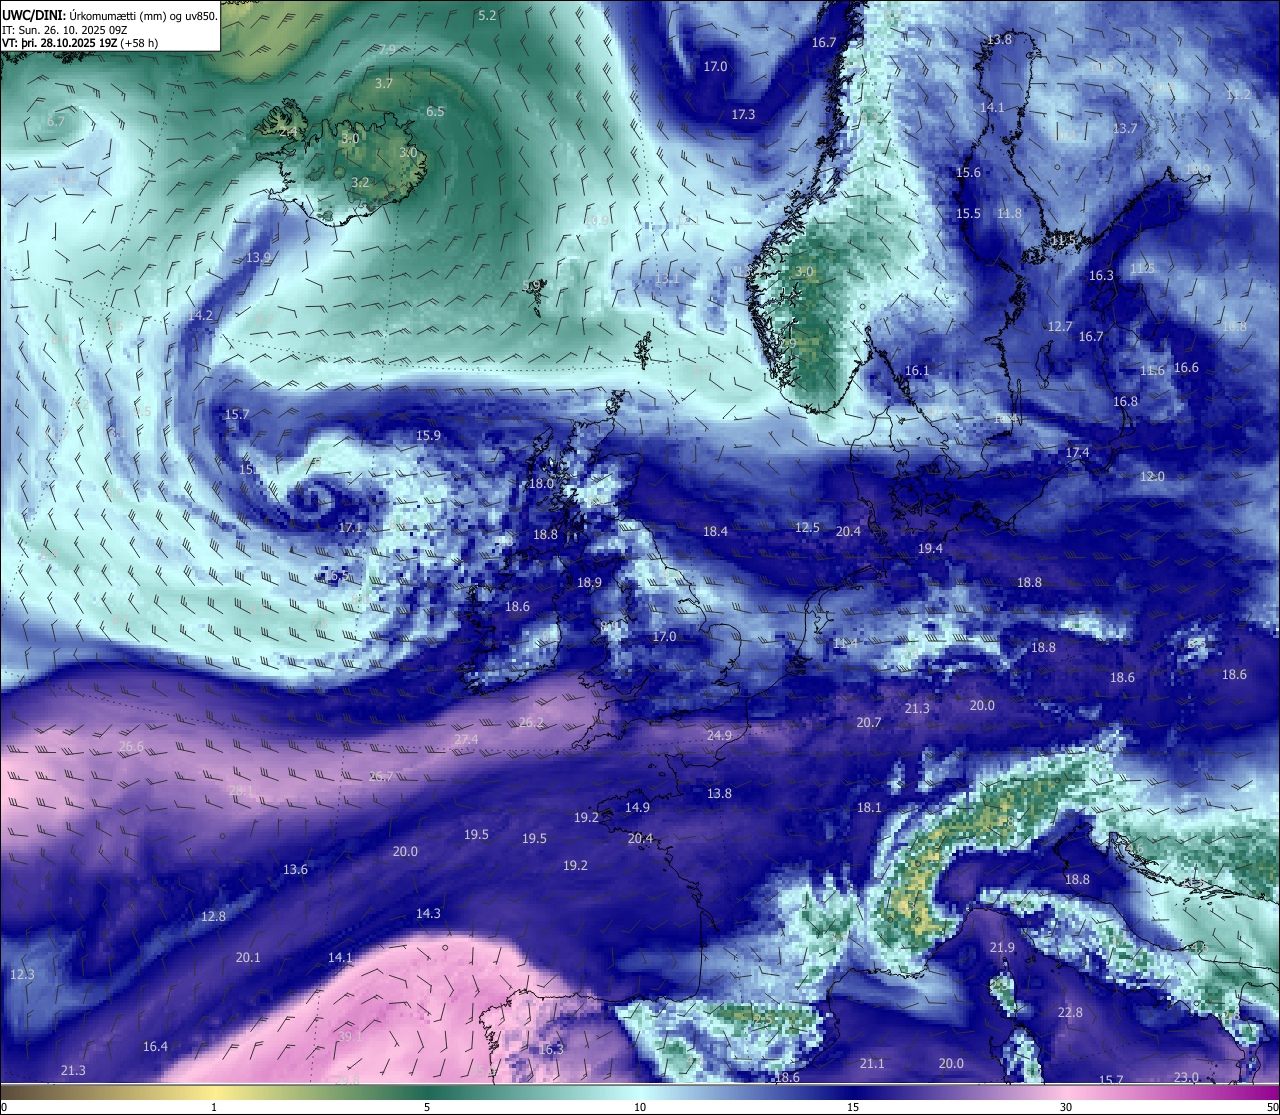Click the 17.4 precipitation value
Viewport: 1280px width, 1115px height.
tap(1077, 453)
